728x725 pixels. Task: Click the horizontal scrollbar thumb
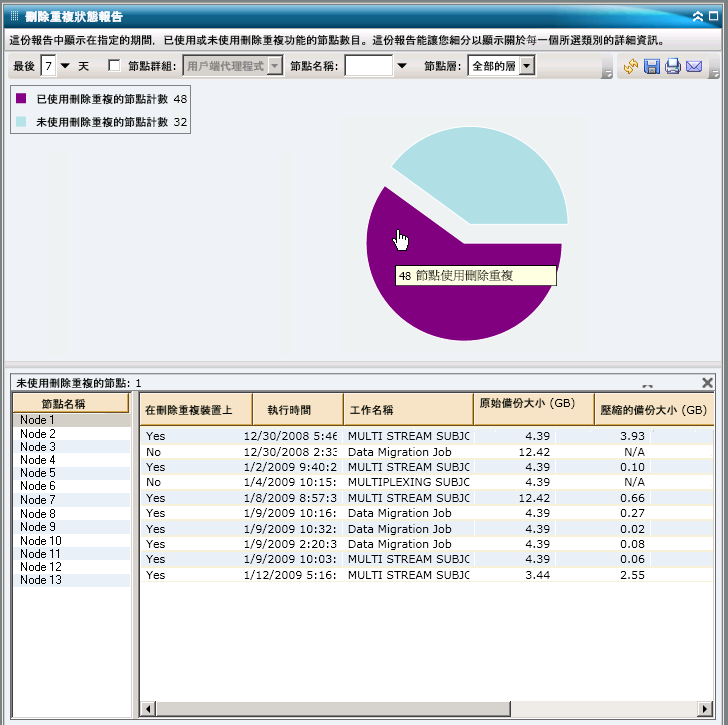pos(333,709)
